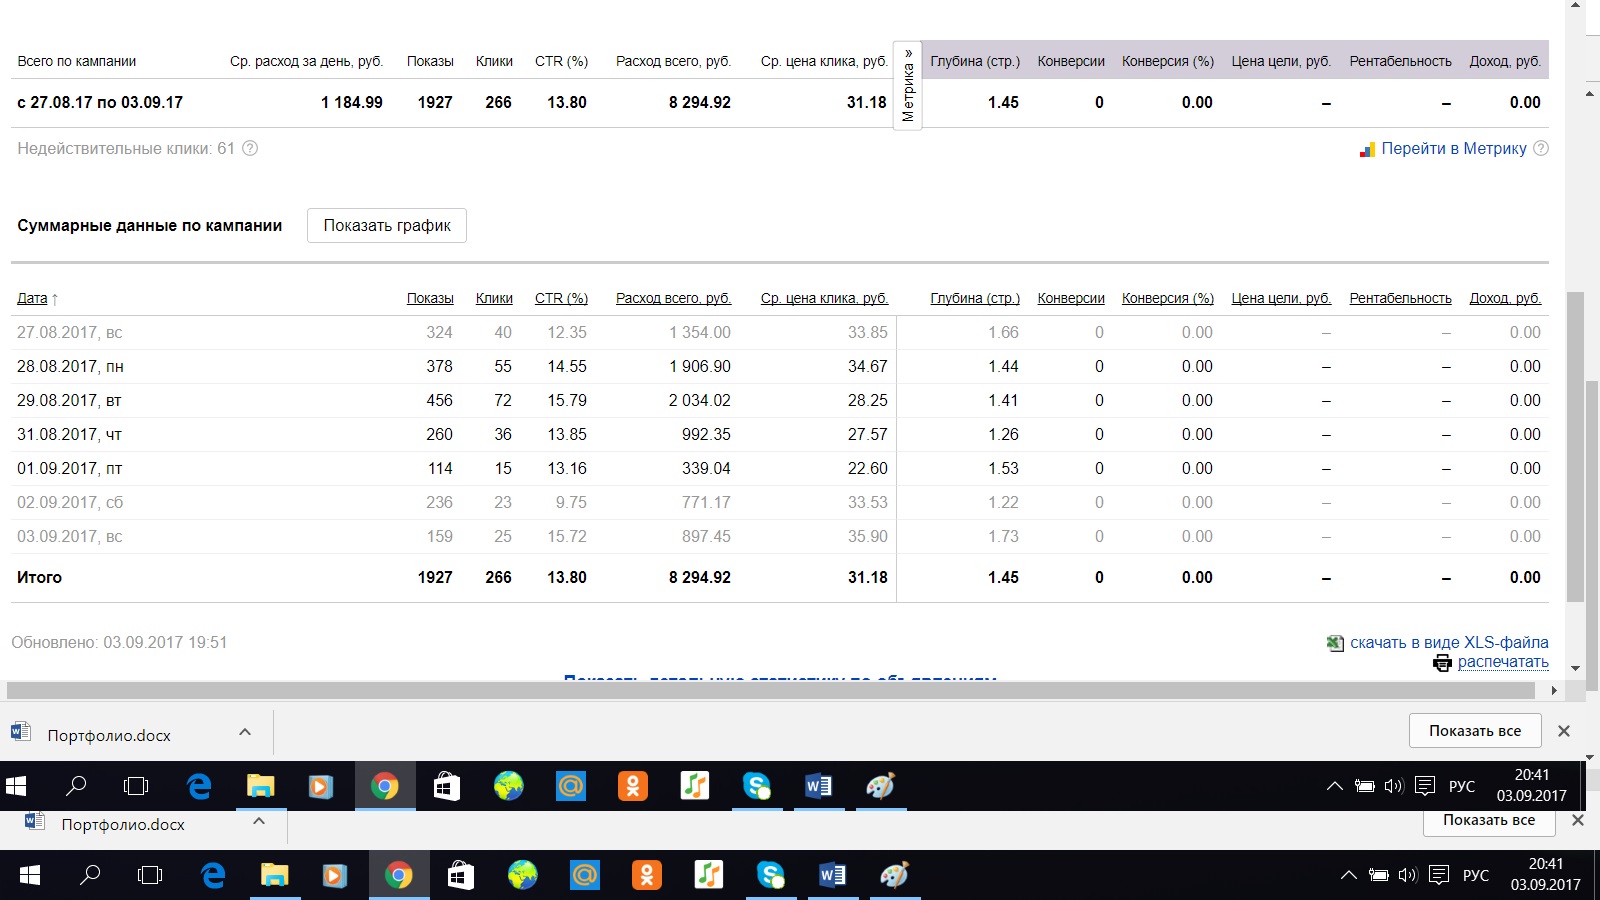Screen dimensions: 1600x900
Task: Sort data table by Рентабельность header
Action: point(1400,298)
